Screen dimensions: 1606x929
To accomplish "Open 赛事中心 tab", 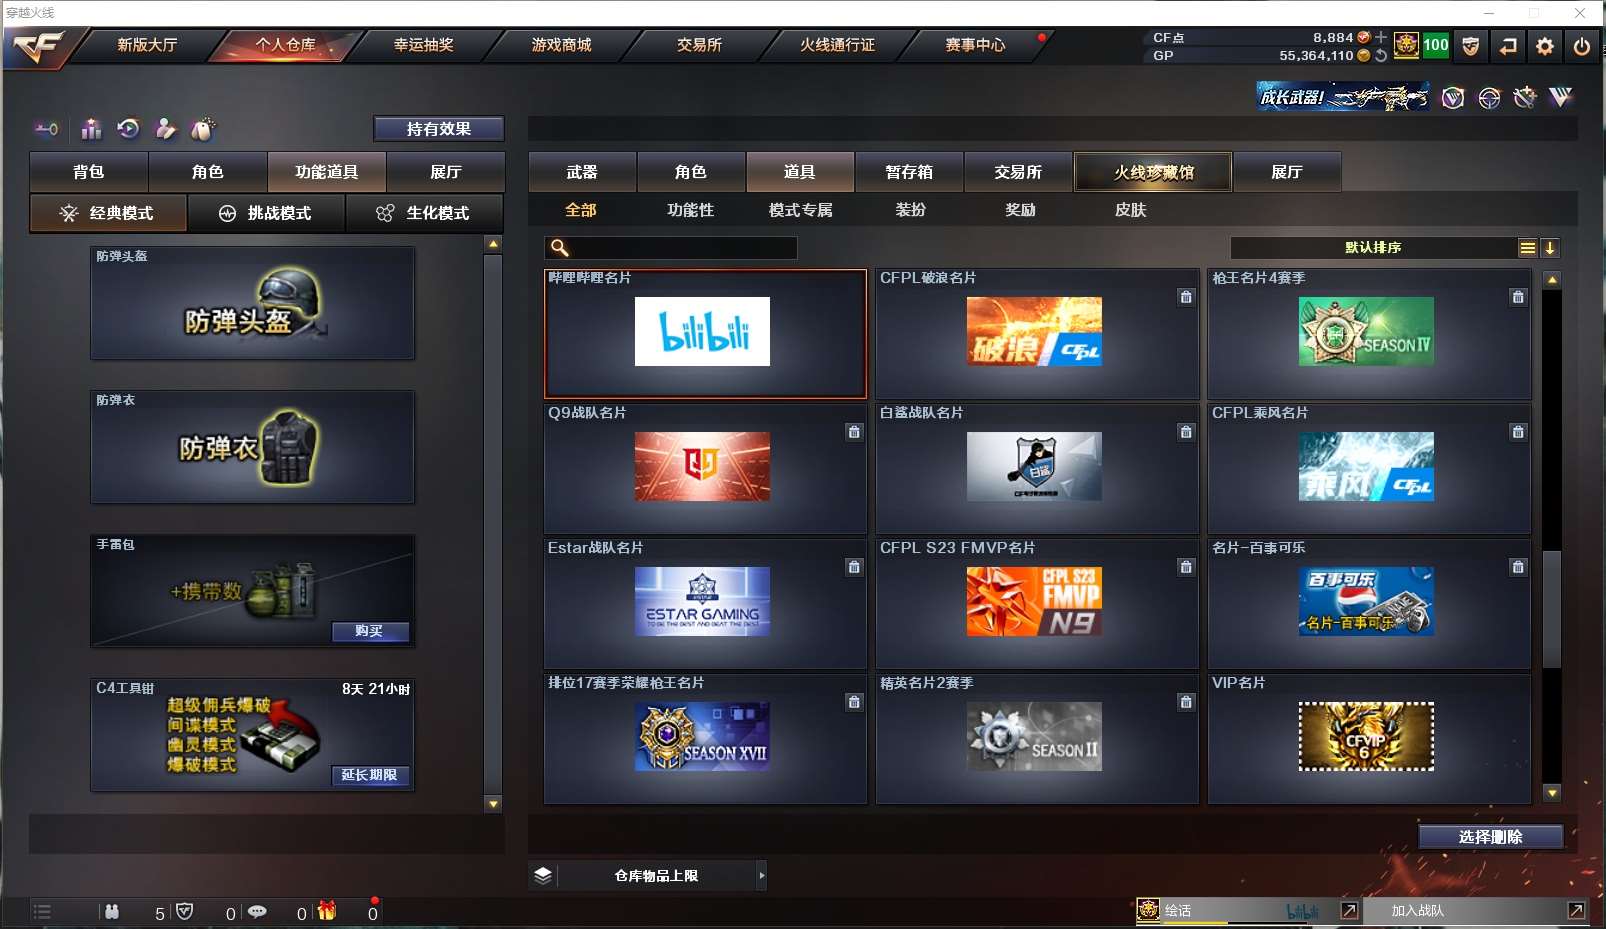I will (x=976, y=45).
